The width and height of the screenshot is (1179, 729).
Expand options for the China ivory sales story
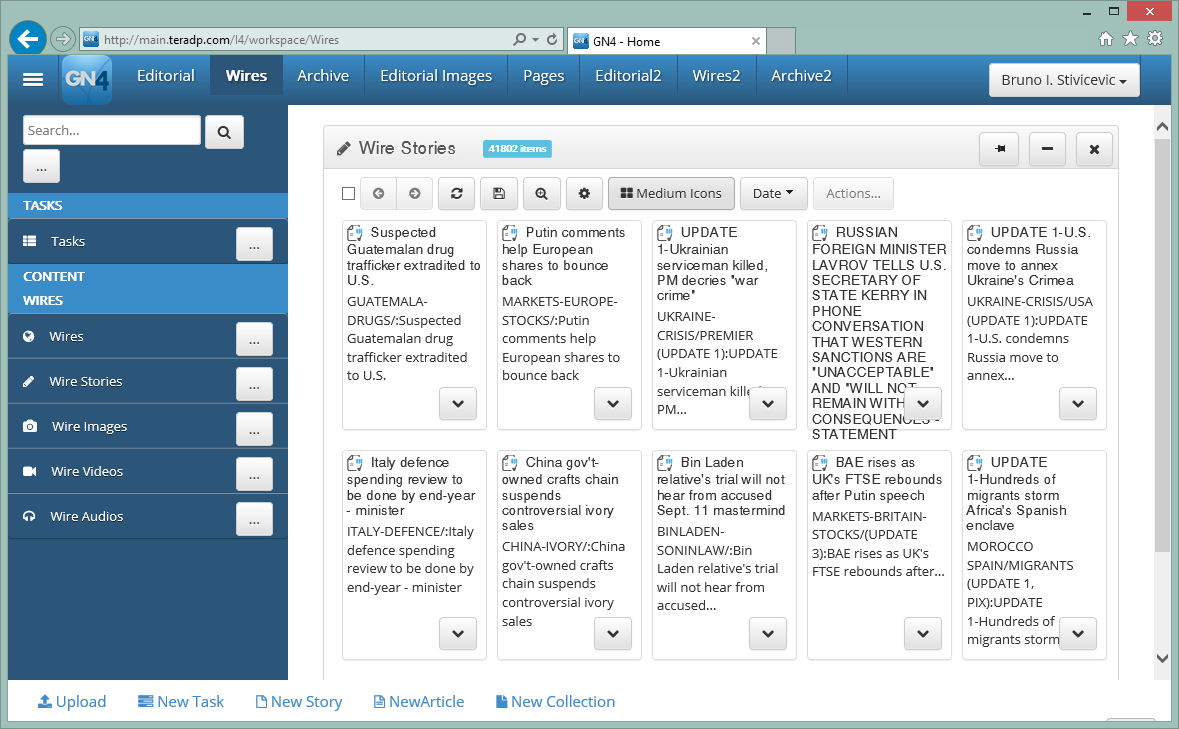[613, 634]
